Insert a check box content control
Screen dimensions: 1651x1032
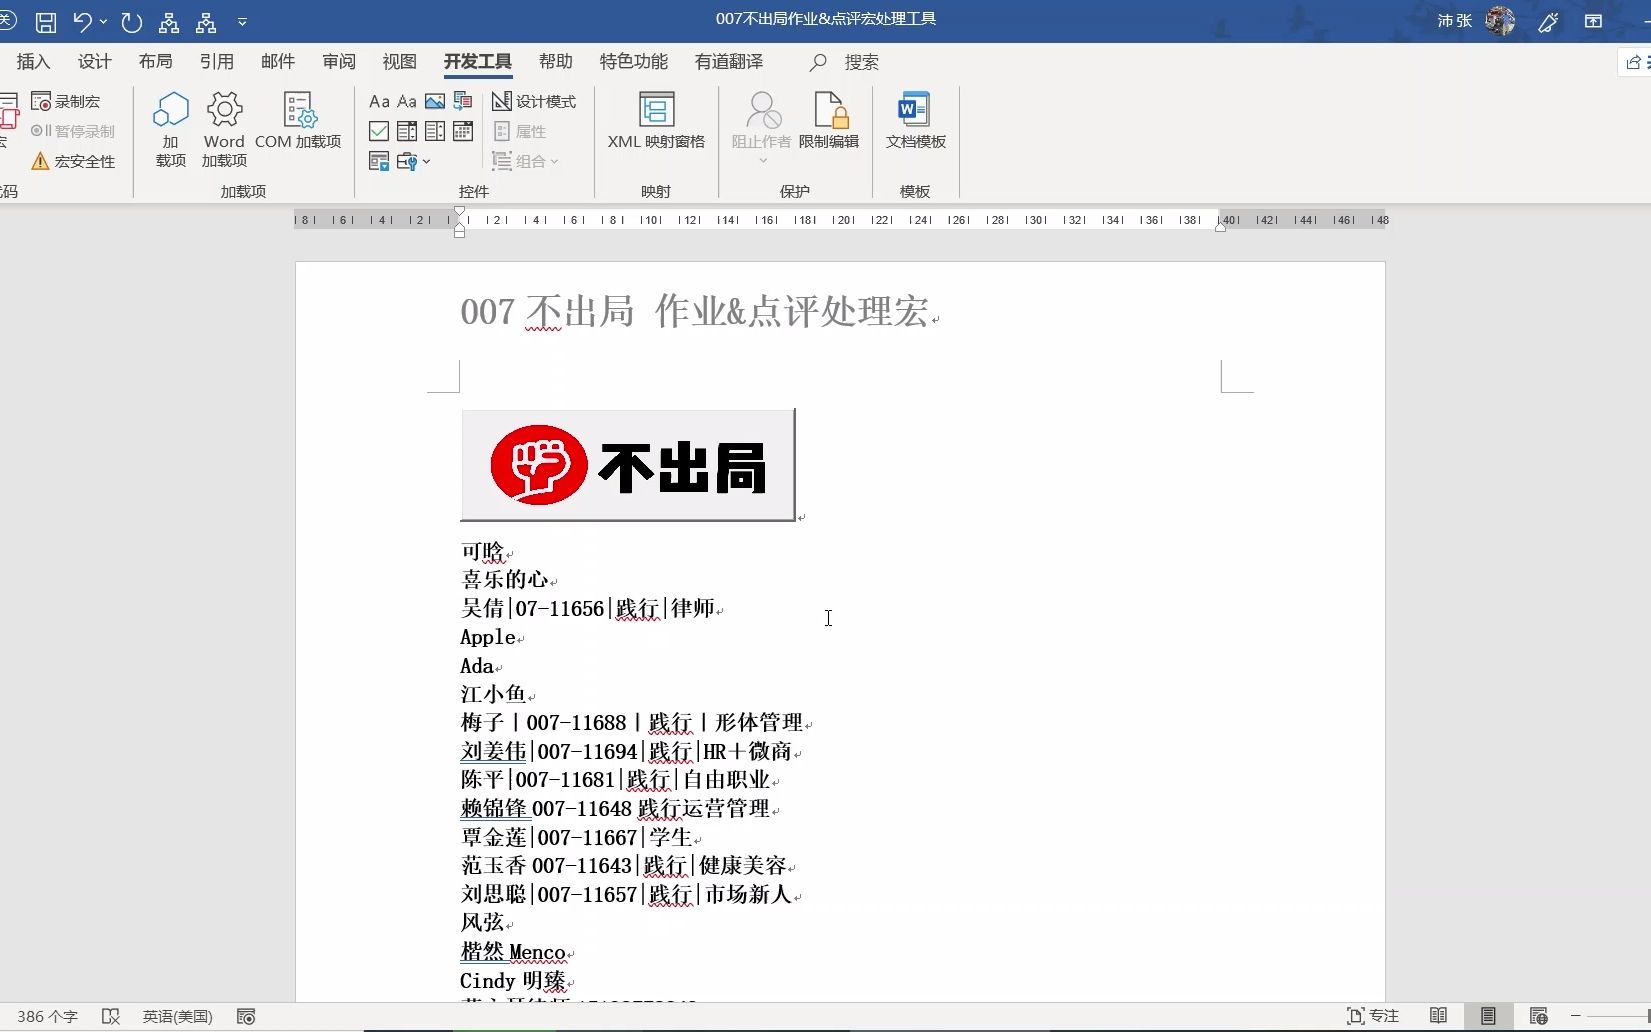(378, 131)
